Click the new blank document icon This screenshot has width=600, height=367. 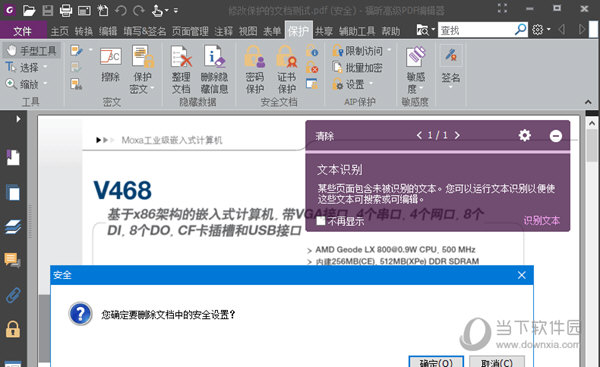pyautogui.click(x=103, y=10)
